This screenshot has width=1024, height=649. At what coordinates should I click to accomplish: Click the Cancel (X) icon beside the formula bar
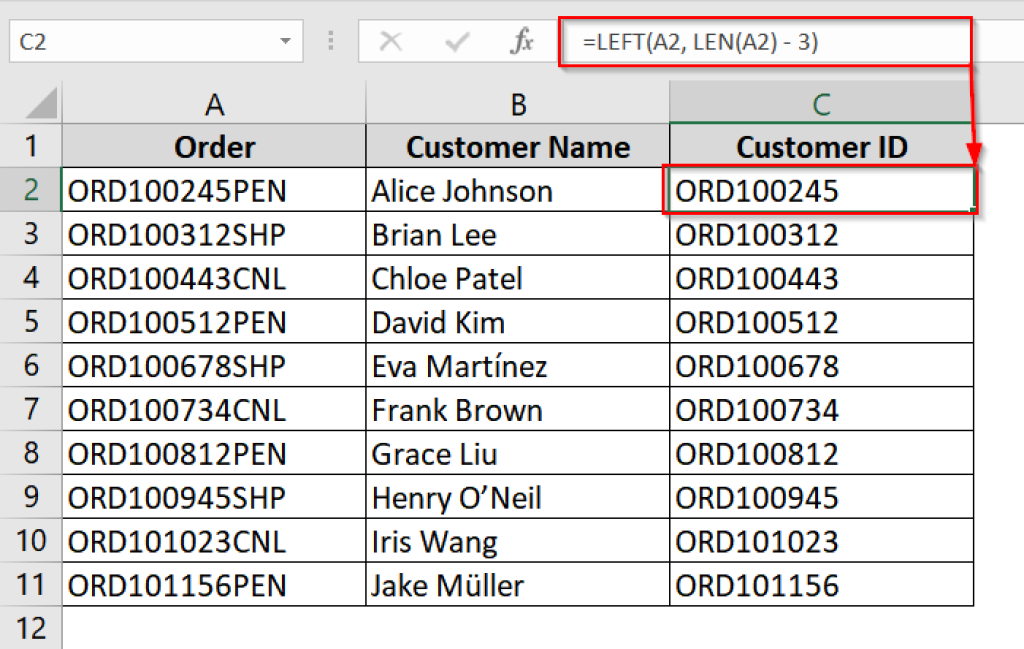coord(391,41)
